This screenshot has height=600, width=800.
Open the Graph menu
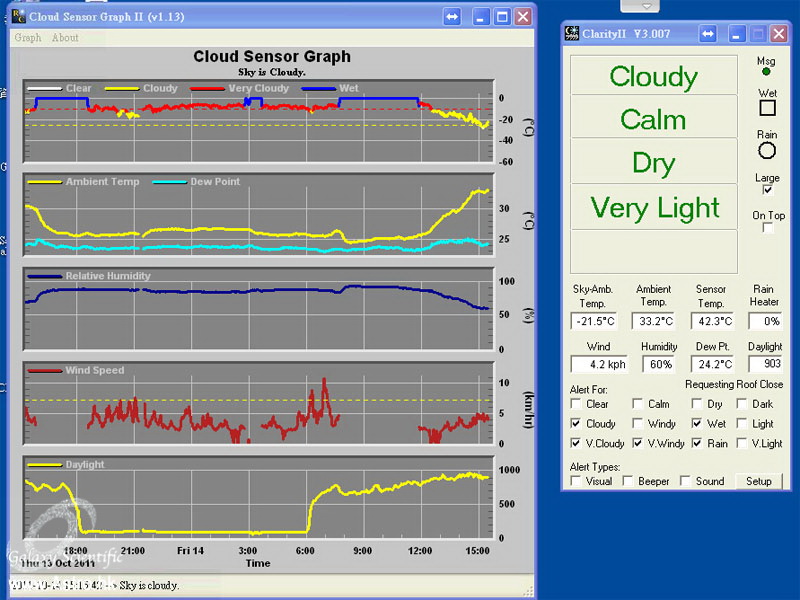(x=28, y=38)
